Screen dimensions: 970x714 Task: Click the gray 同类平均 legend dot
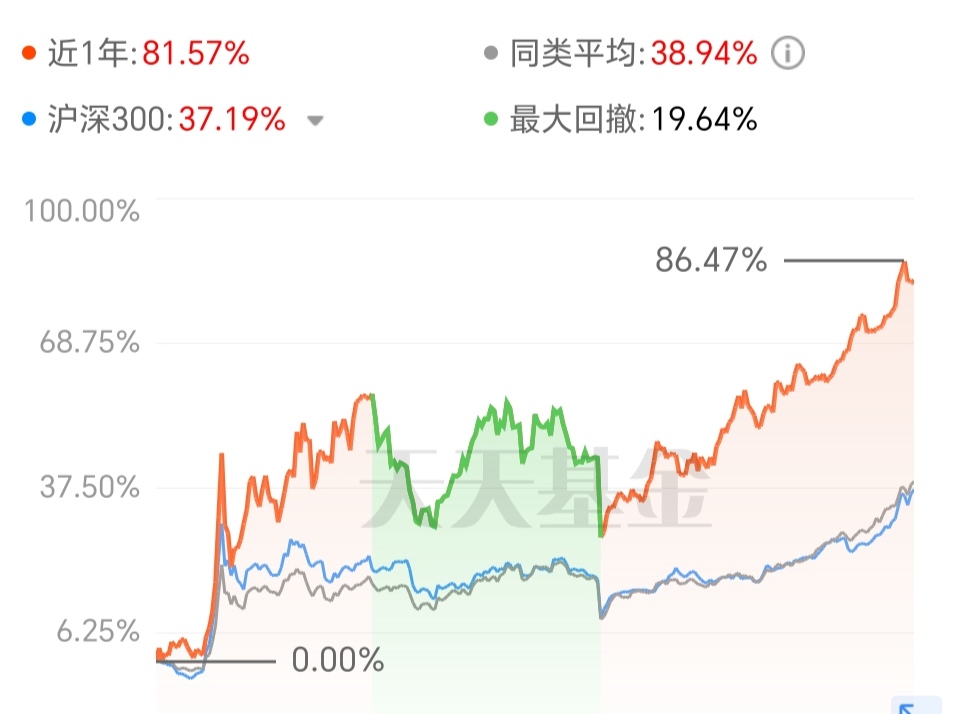[491, 53]
